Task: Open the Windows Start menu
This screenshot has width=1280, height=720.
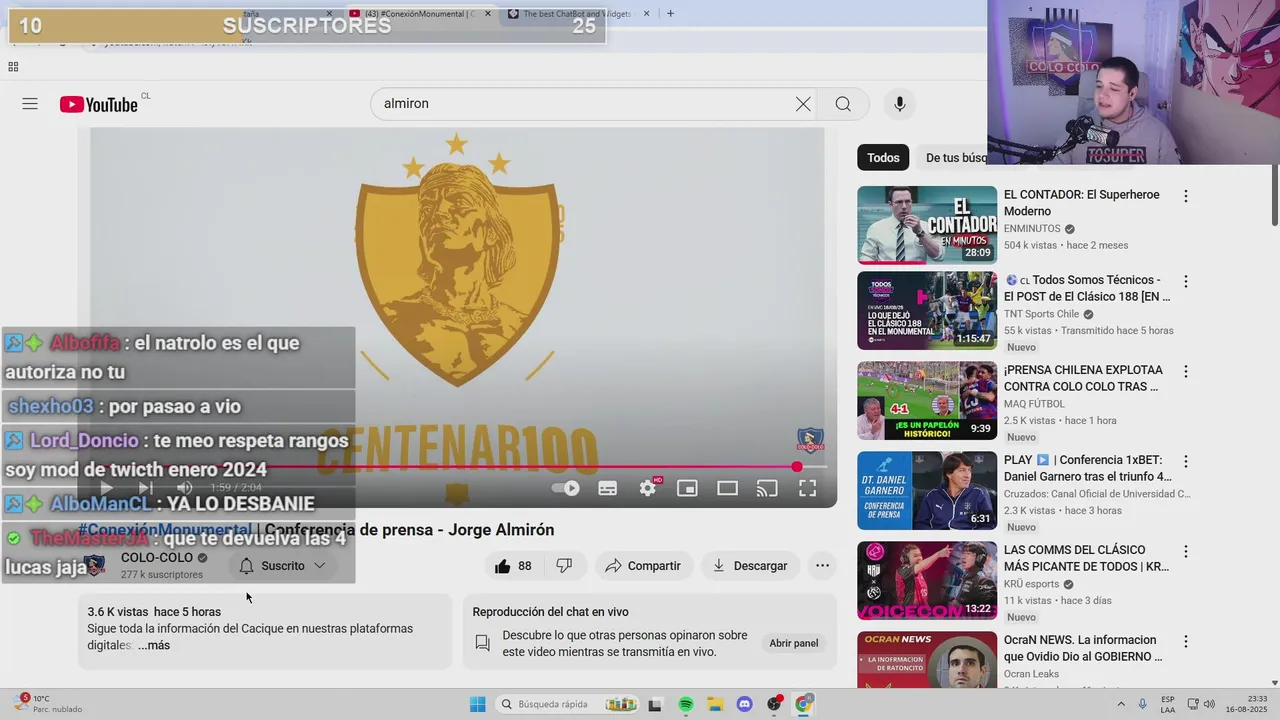Action: pos(477,704)
